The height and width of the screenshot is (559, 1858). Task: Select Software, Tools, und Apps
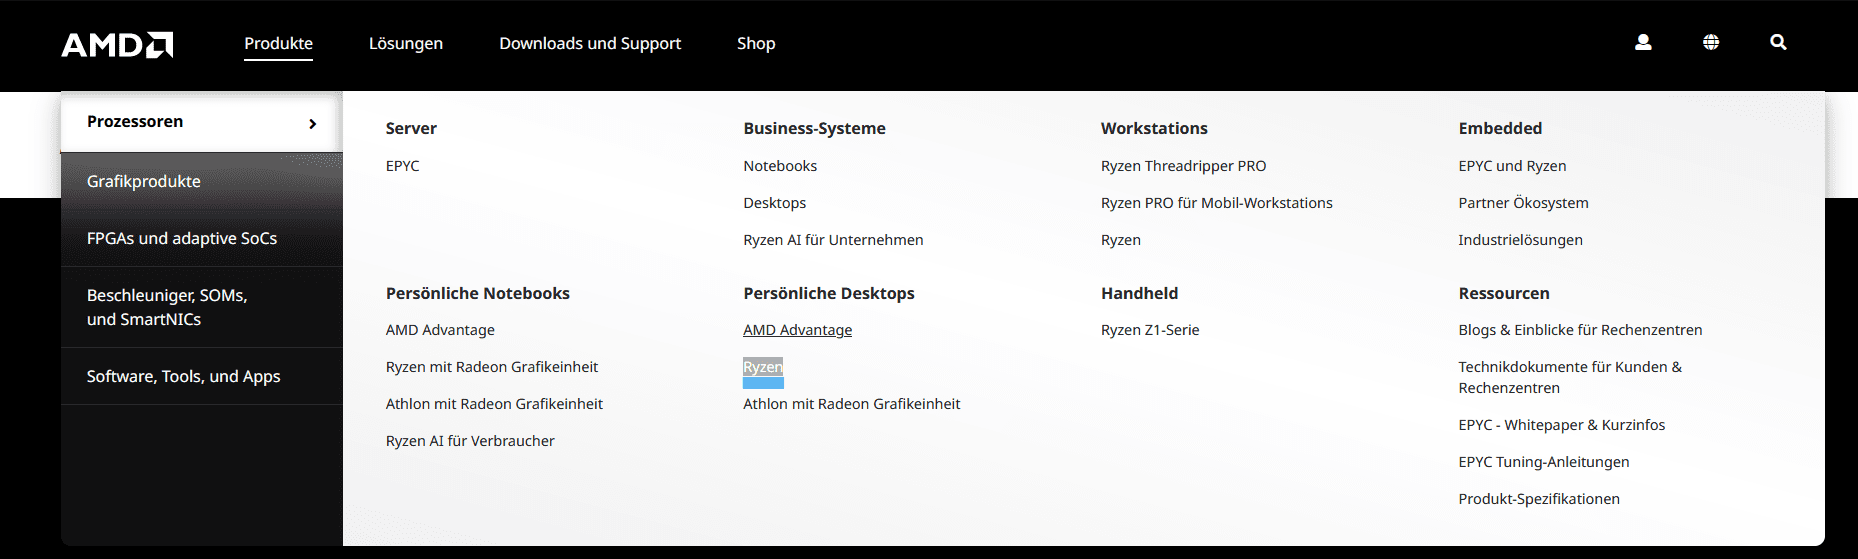(202, 376)
